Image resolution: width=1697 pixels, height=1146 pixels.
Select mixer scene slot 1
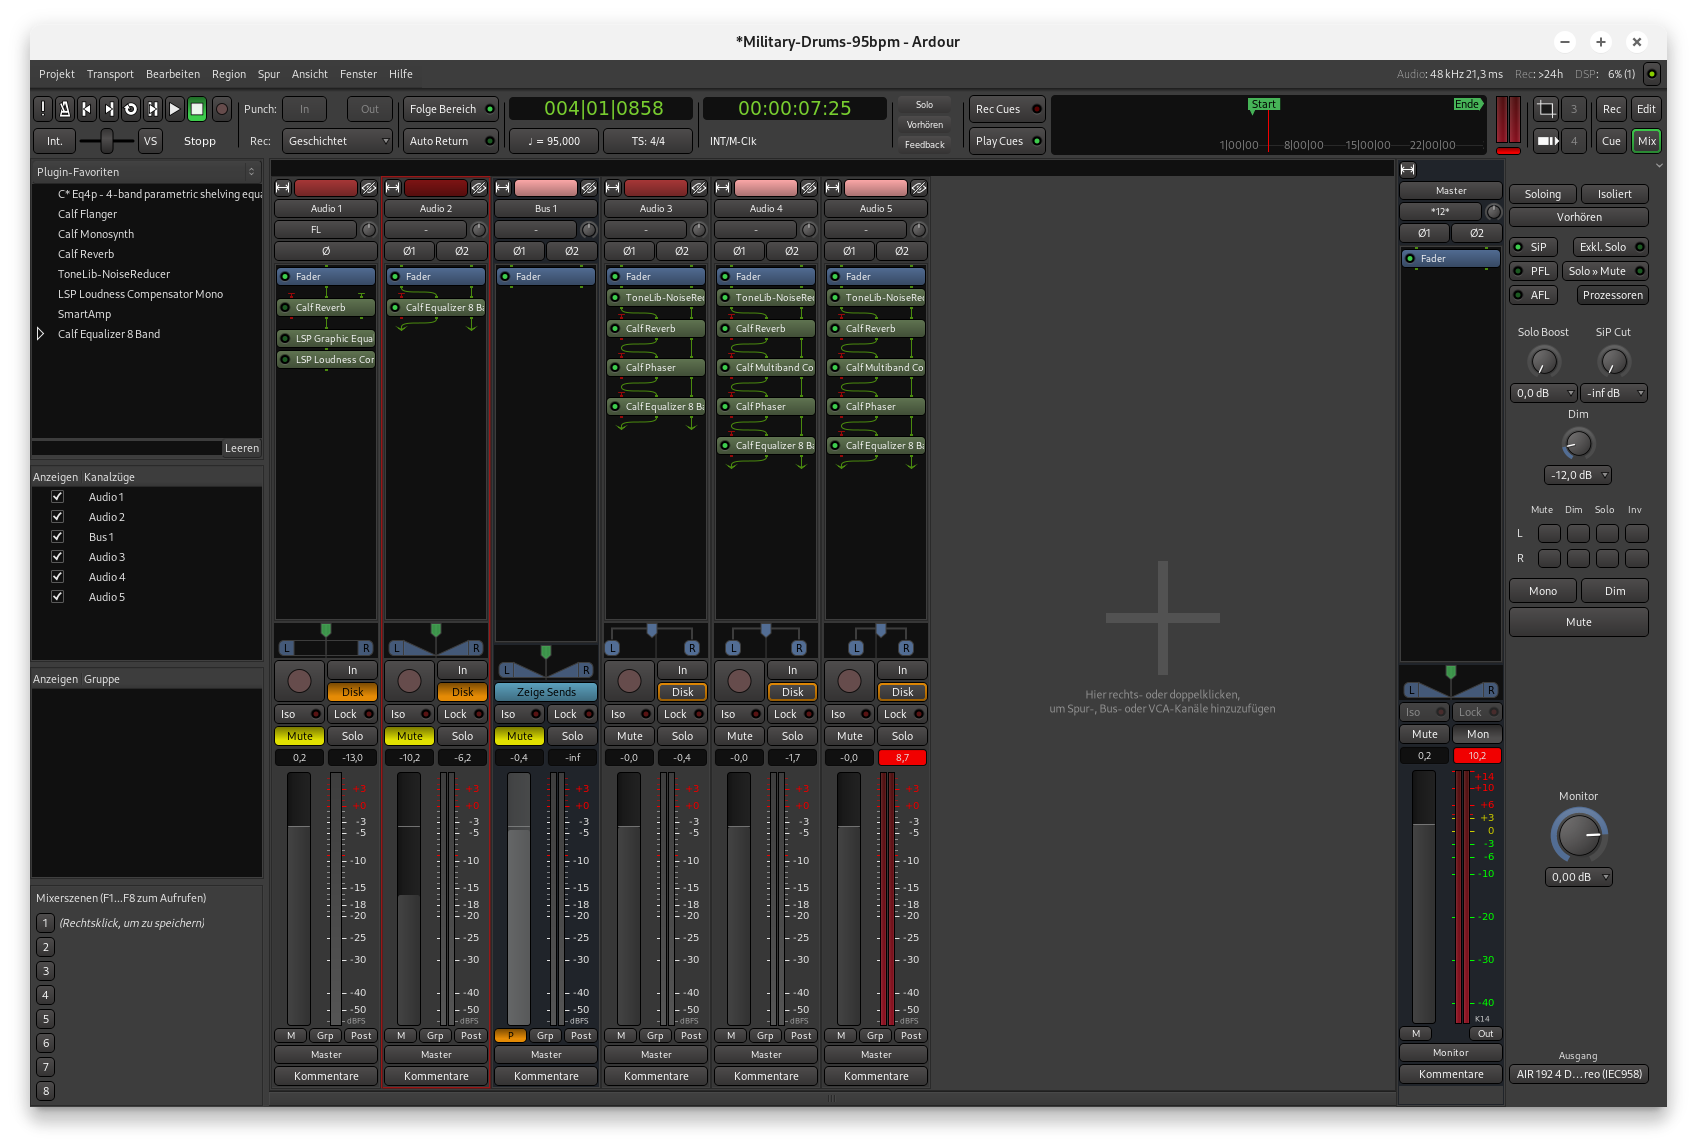[45, 923]
